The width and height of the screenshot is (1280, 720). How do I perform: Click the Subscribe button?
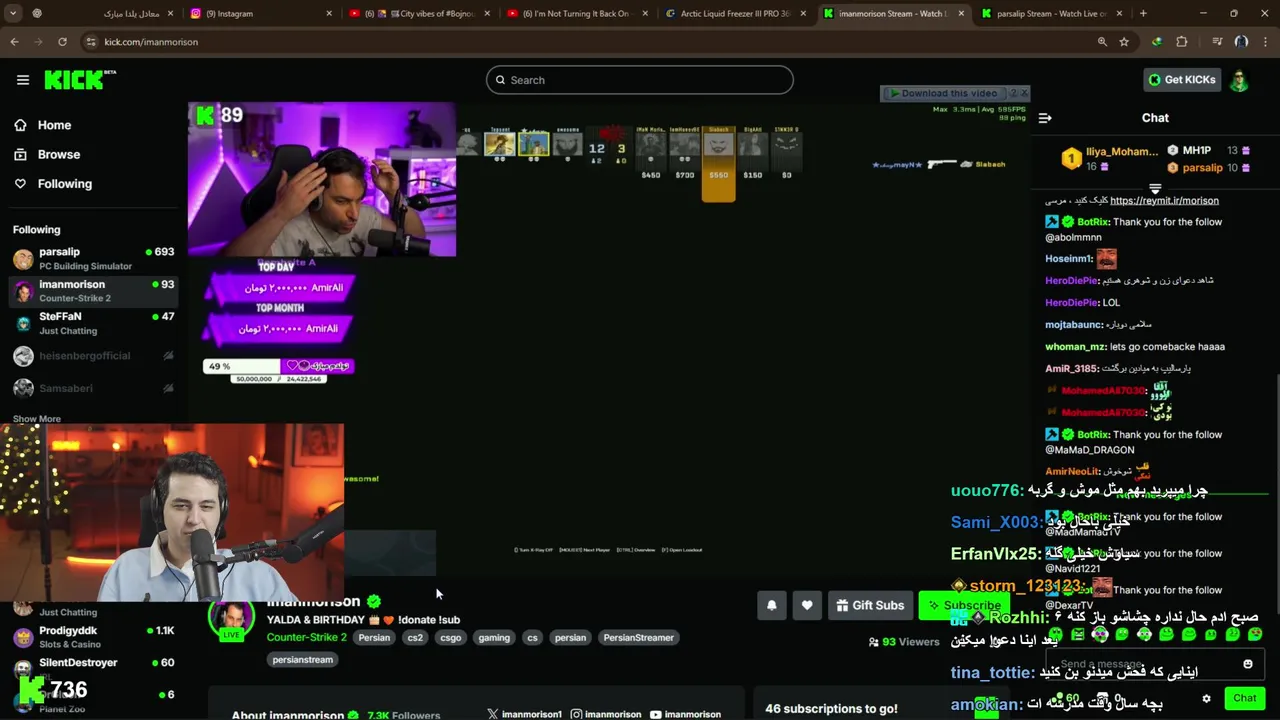(964, 605)
